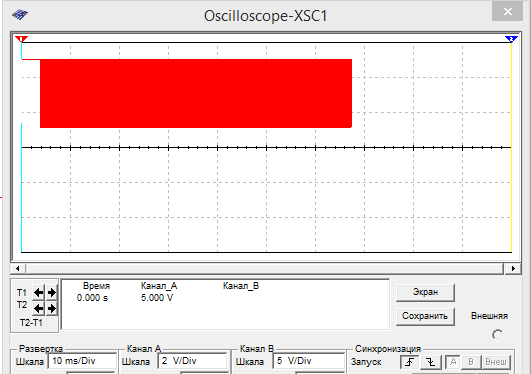
Task: Set trigger source to channel B
Action: pos(471,362)
